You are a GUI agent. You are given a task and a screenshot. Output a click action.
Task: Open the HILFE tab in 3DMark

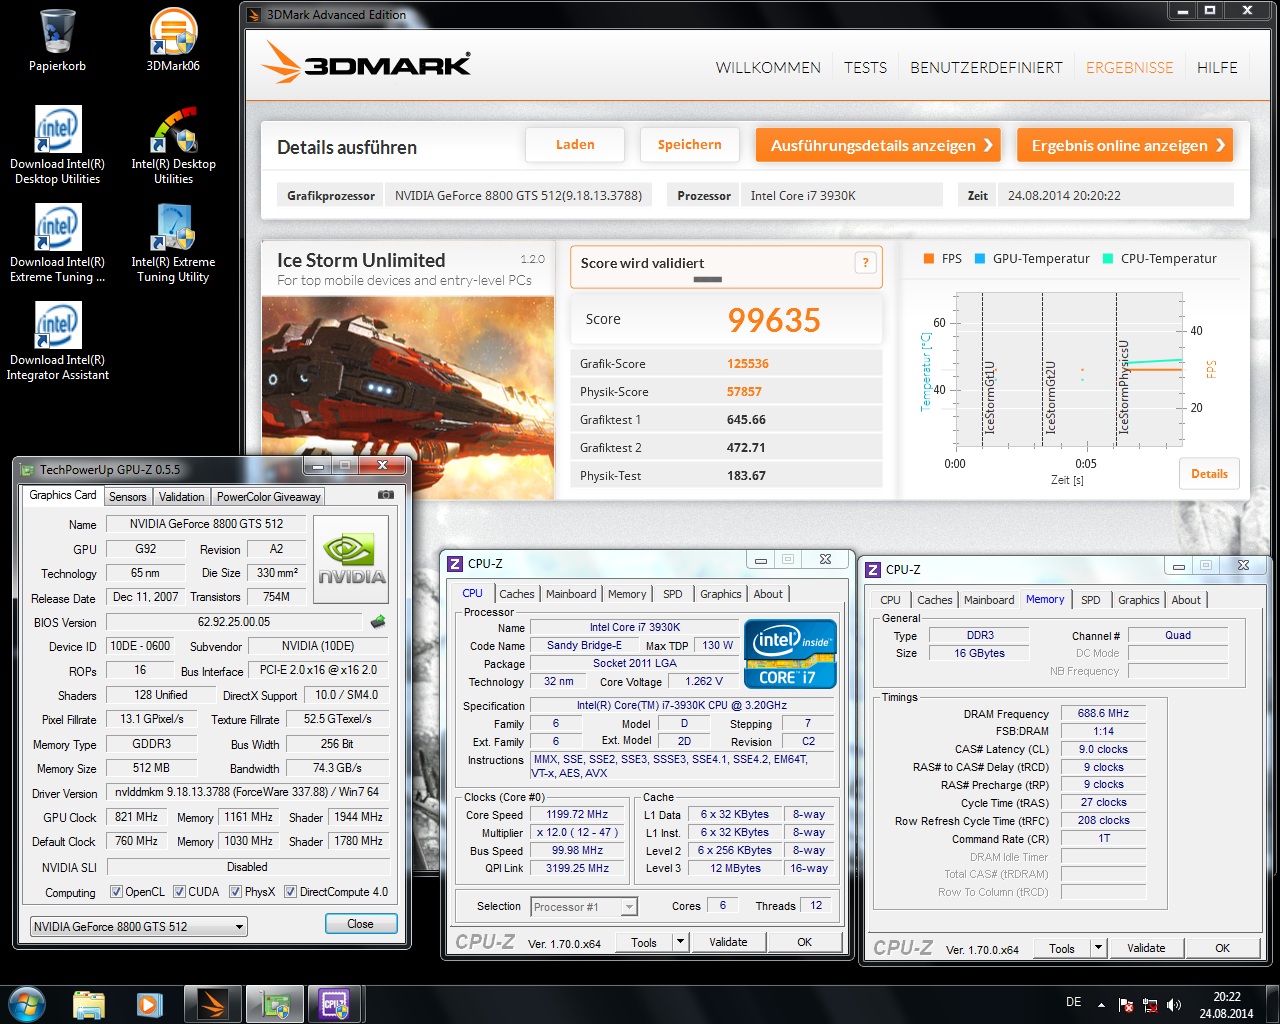coord(1217,68)
